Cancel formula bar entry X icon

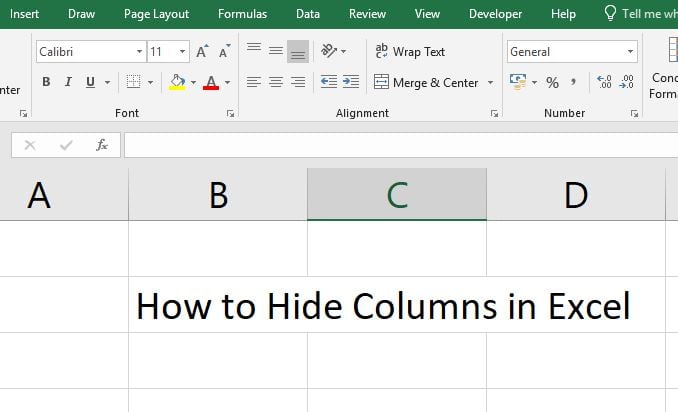pyautogui.click(x=30, y=145)
